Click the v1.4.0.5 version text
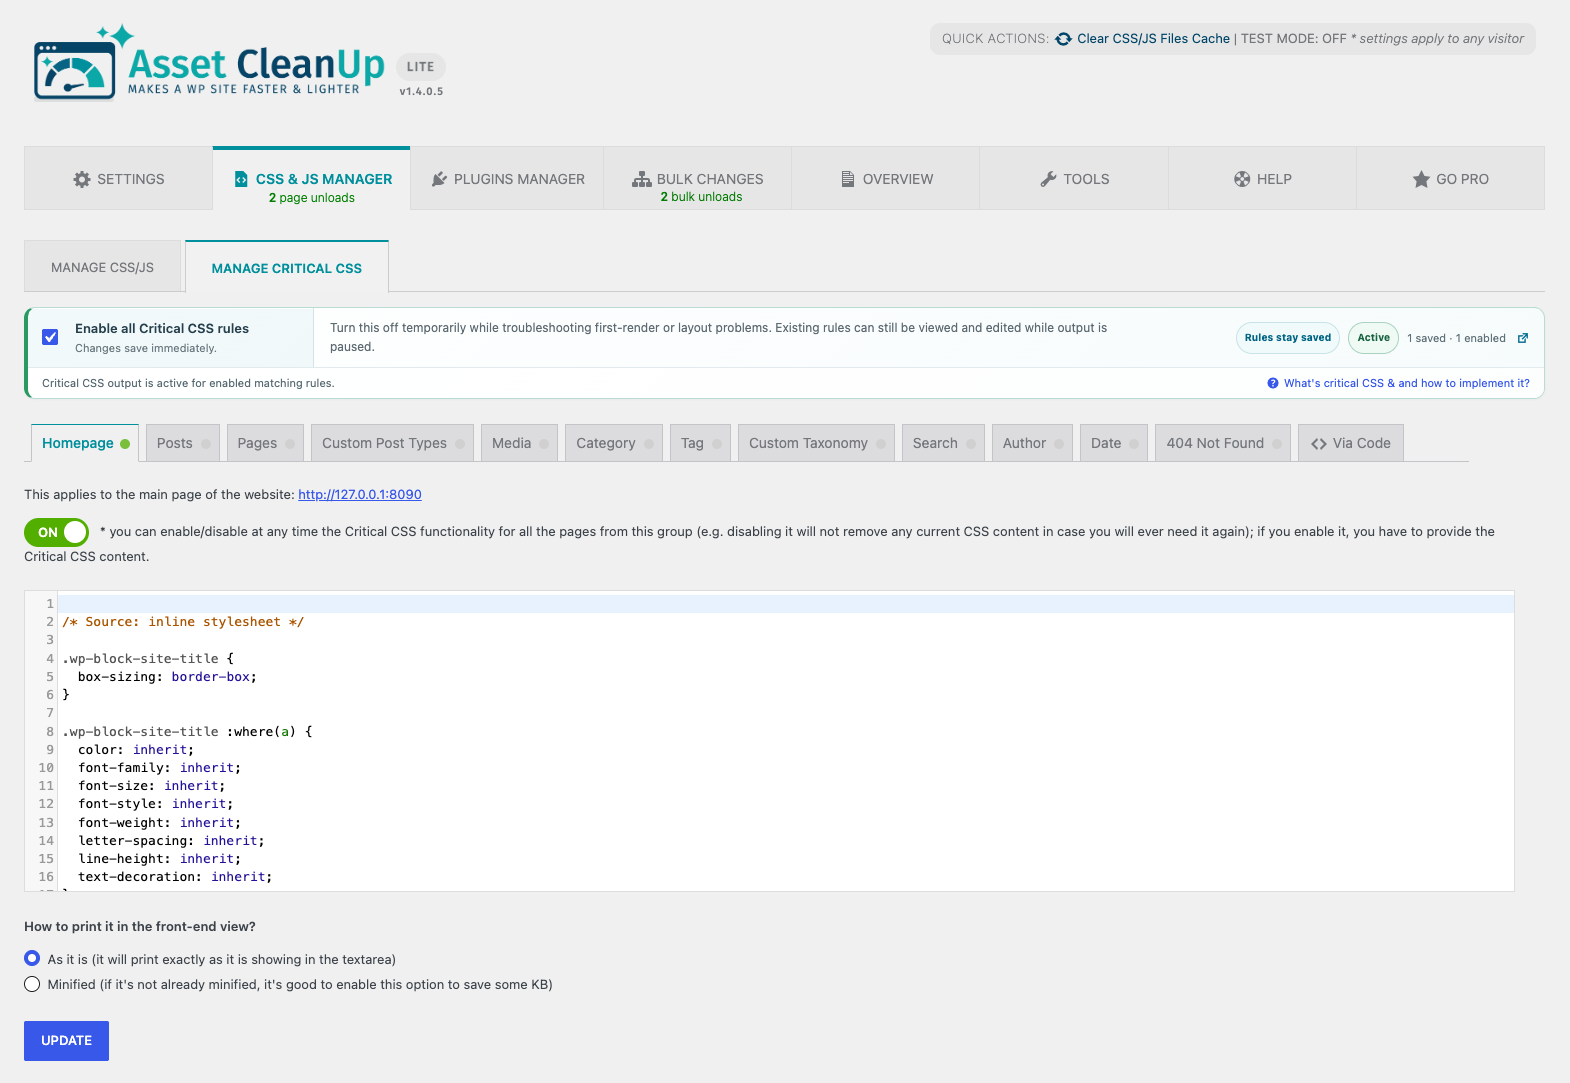 [x=421, y=91]
